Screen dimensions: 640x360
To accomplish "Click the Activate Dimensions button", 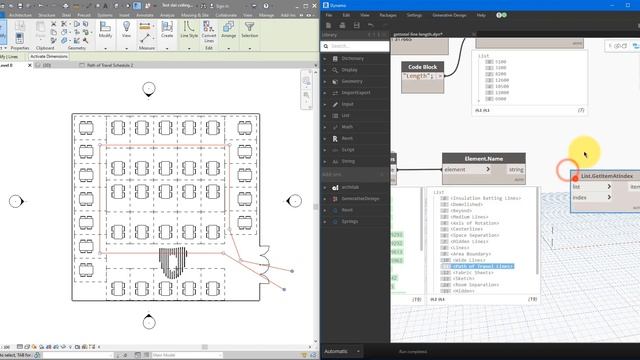I will coord(49,57).
